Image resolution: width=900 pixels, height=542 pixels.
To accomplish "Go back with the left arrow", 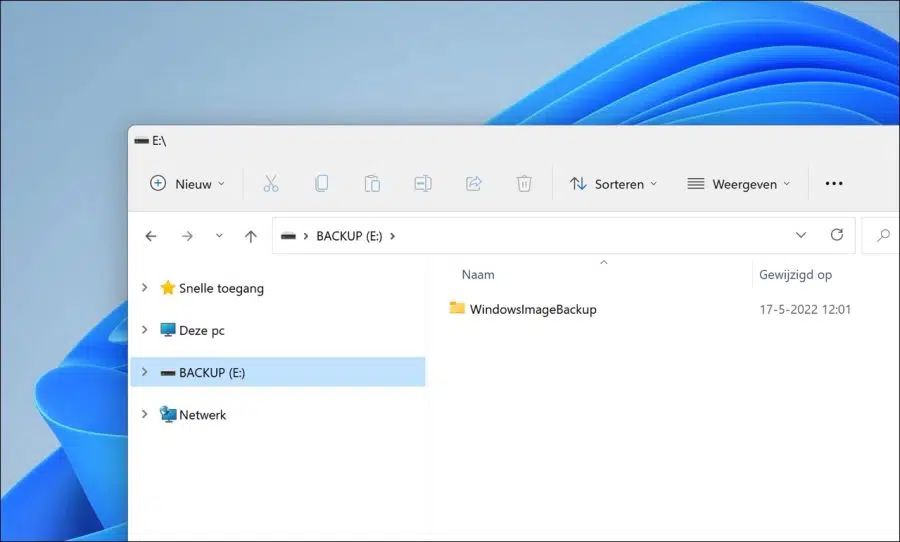I will pos(151,236).
